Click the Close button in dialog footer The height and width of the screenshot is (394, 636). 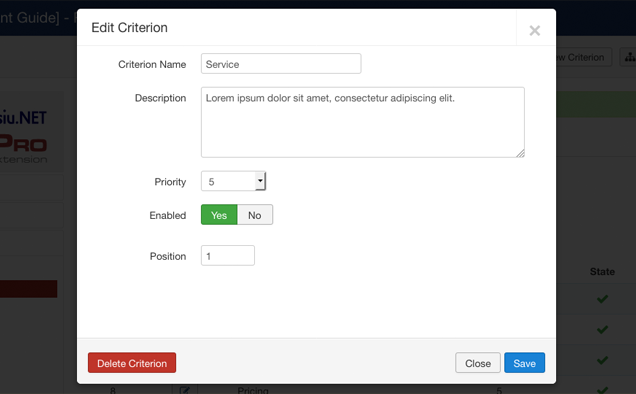click(x=478, y=363)
